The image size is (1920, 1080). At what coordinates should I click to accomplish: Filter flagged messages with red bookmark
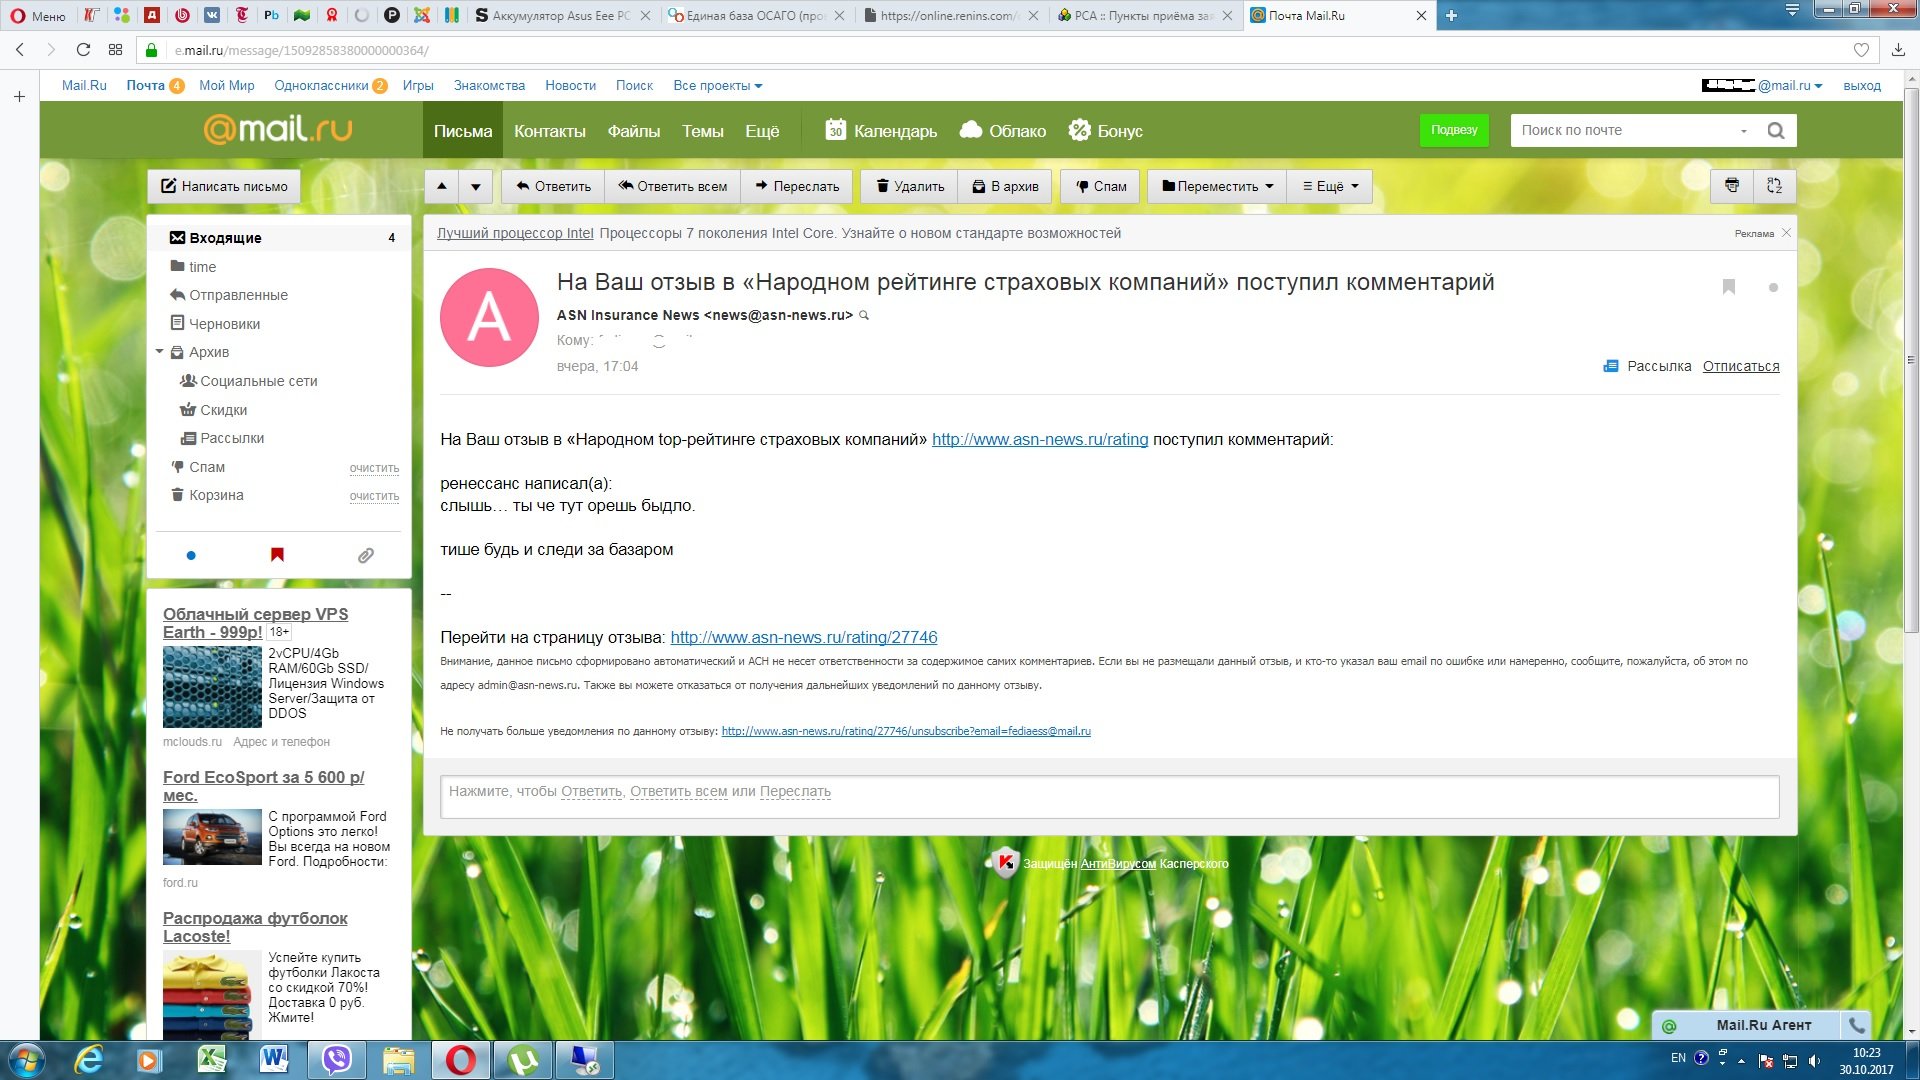[x=277, y=555]
